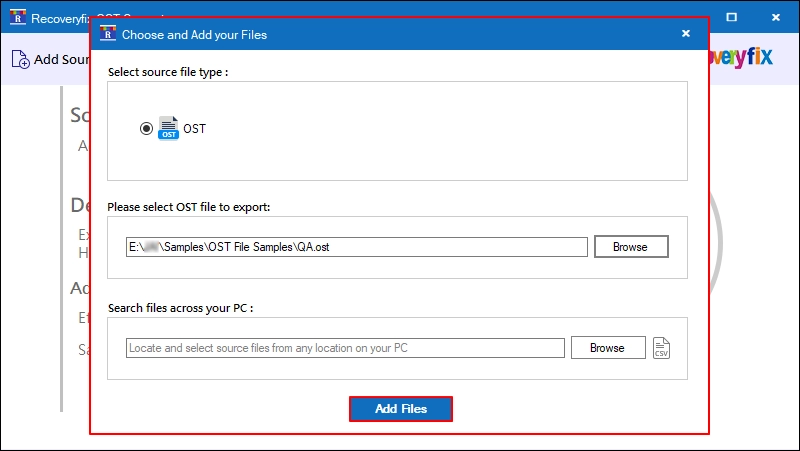Click the Recoveryfix icon in main window title bar

(x=18, y=17)
